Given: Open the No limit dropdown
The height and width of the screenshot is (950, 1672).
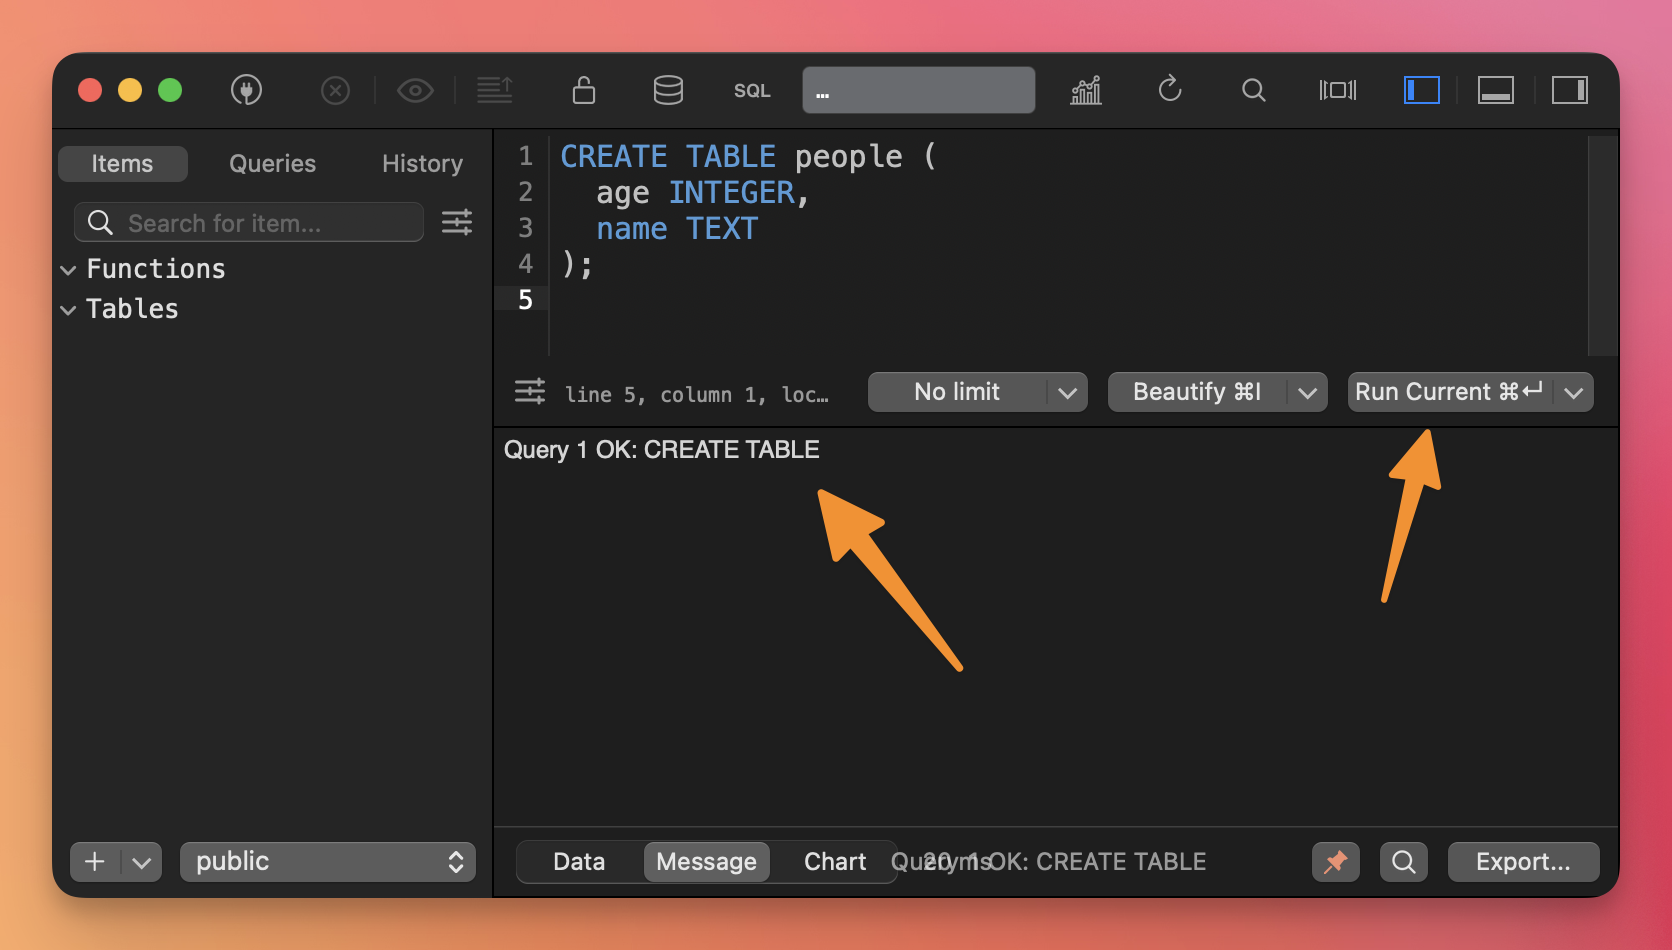Looking at the screenshot, I should (x=977, y=392).
